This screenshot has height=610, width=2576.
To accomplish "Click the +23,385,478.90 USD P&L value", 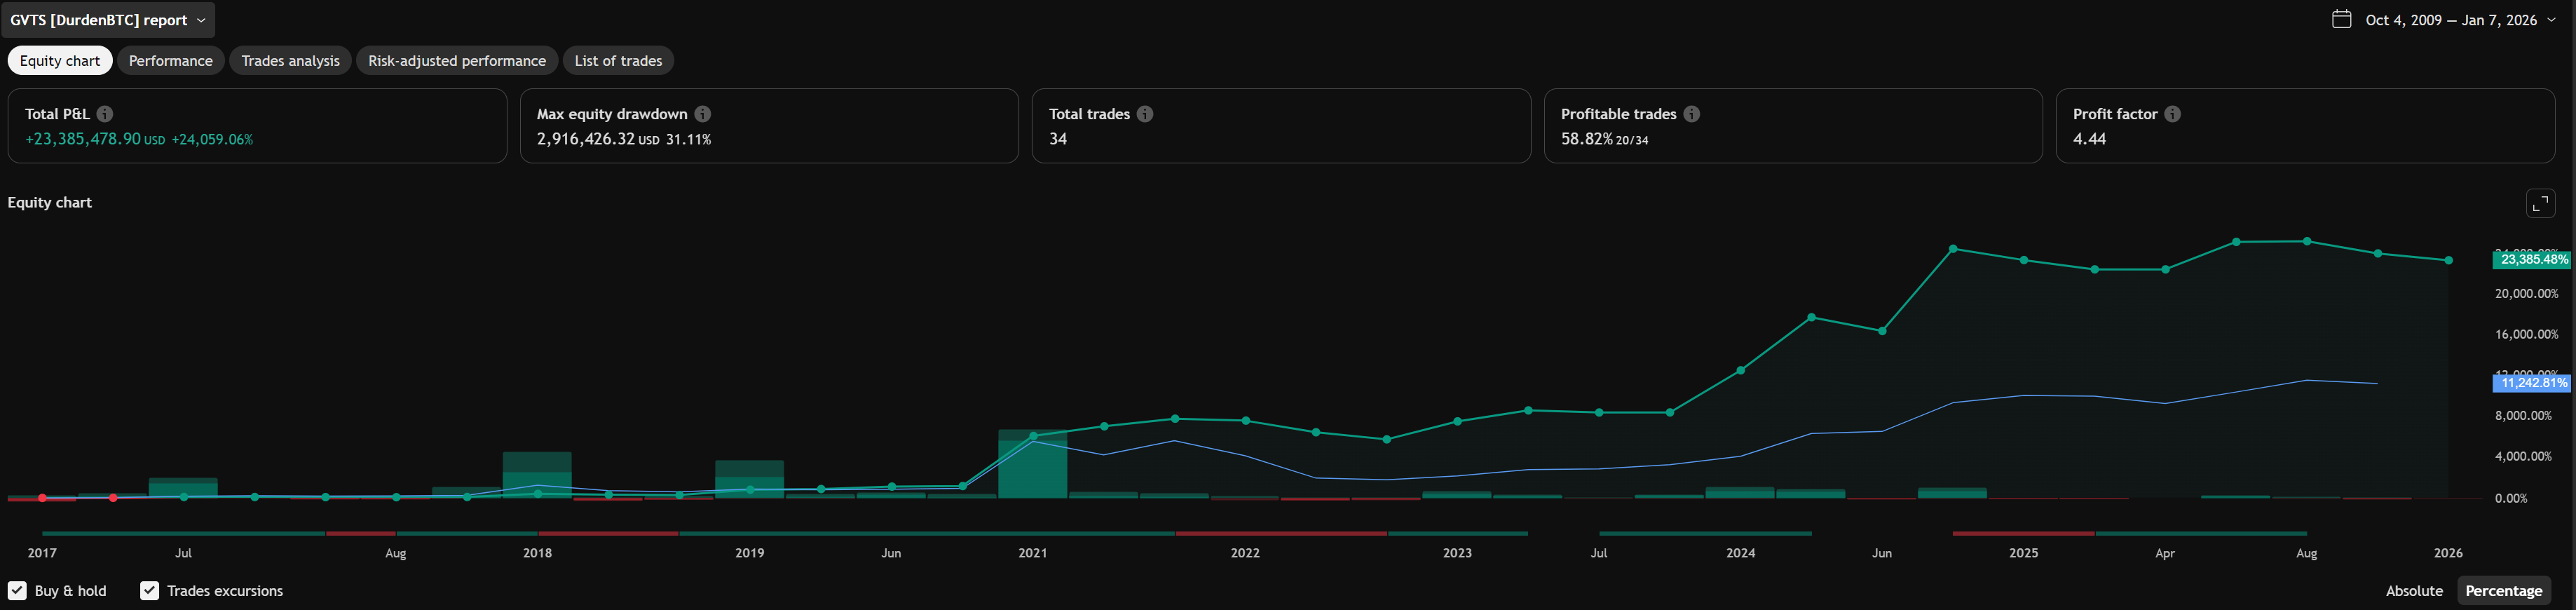I will (95, 140).
